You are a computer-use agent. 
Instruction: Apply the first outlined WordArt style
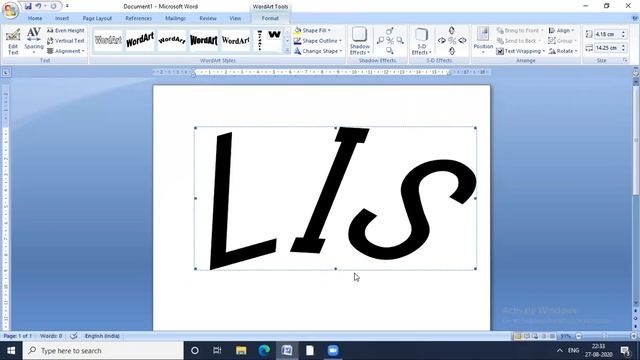point(108,40)
